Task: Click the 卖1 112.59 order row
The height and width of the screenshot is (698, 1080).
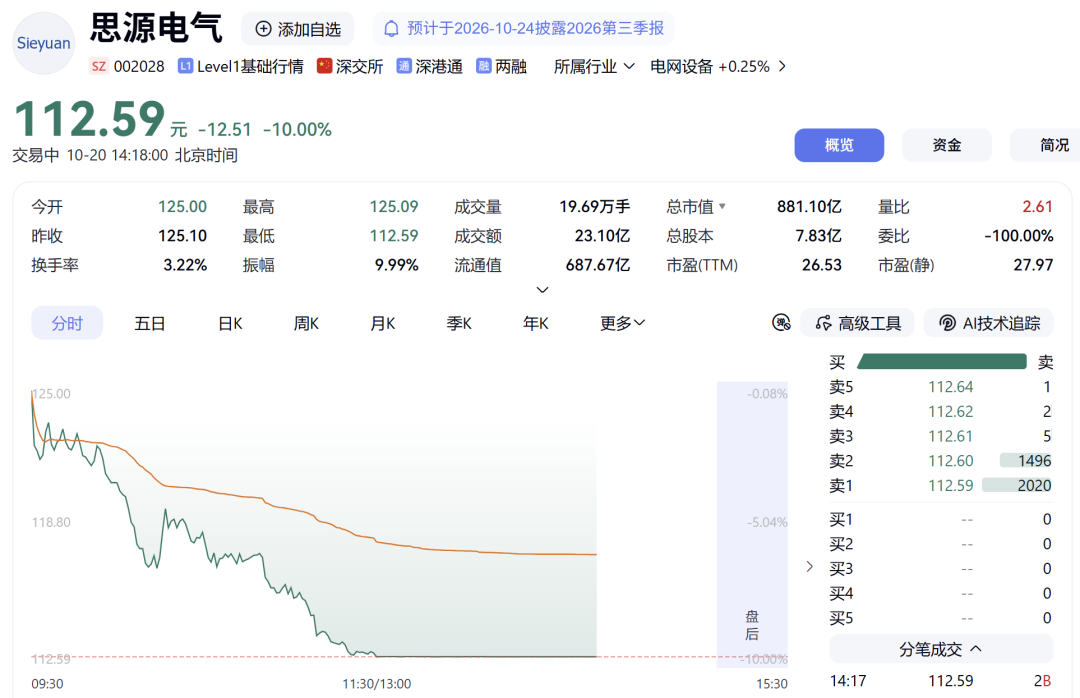Action: pyautogui.click(x=941, y=485)
